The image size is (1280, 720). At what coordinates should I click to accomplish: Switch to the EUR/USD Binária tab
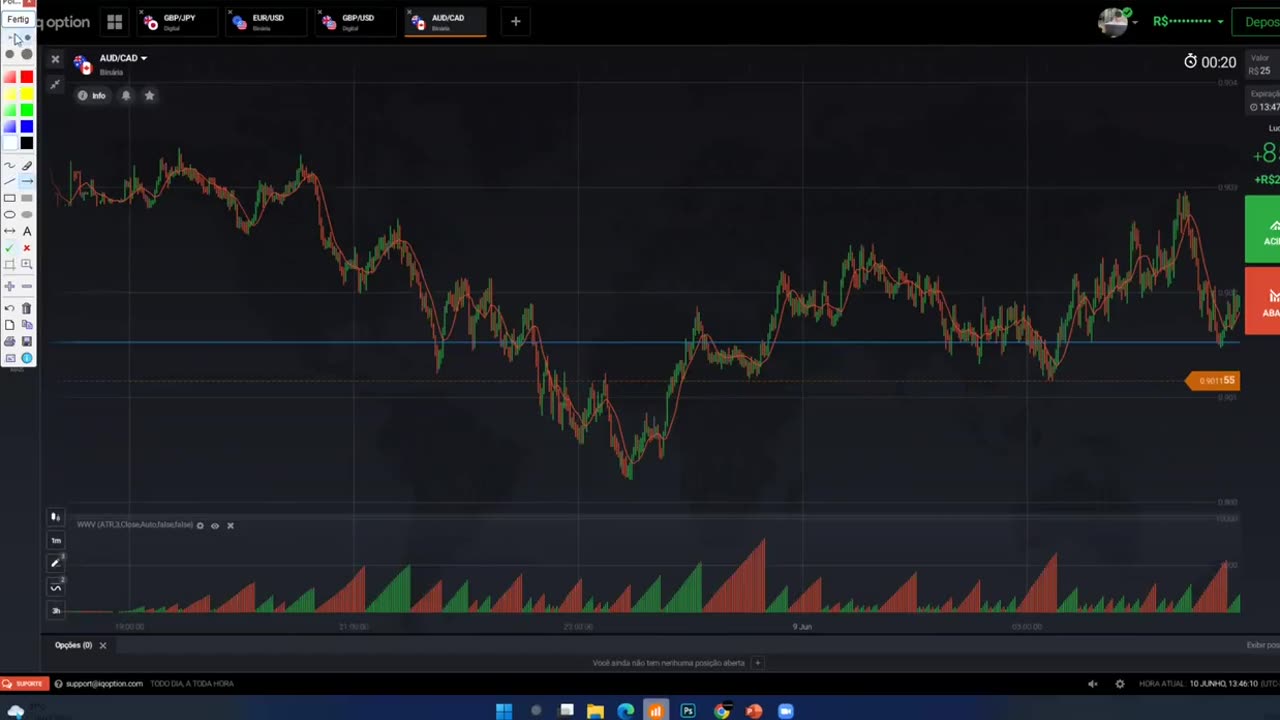[267, 21]
